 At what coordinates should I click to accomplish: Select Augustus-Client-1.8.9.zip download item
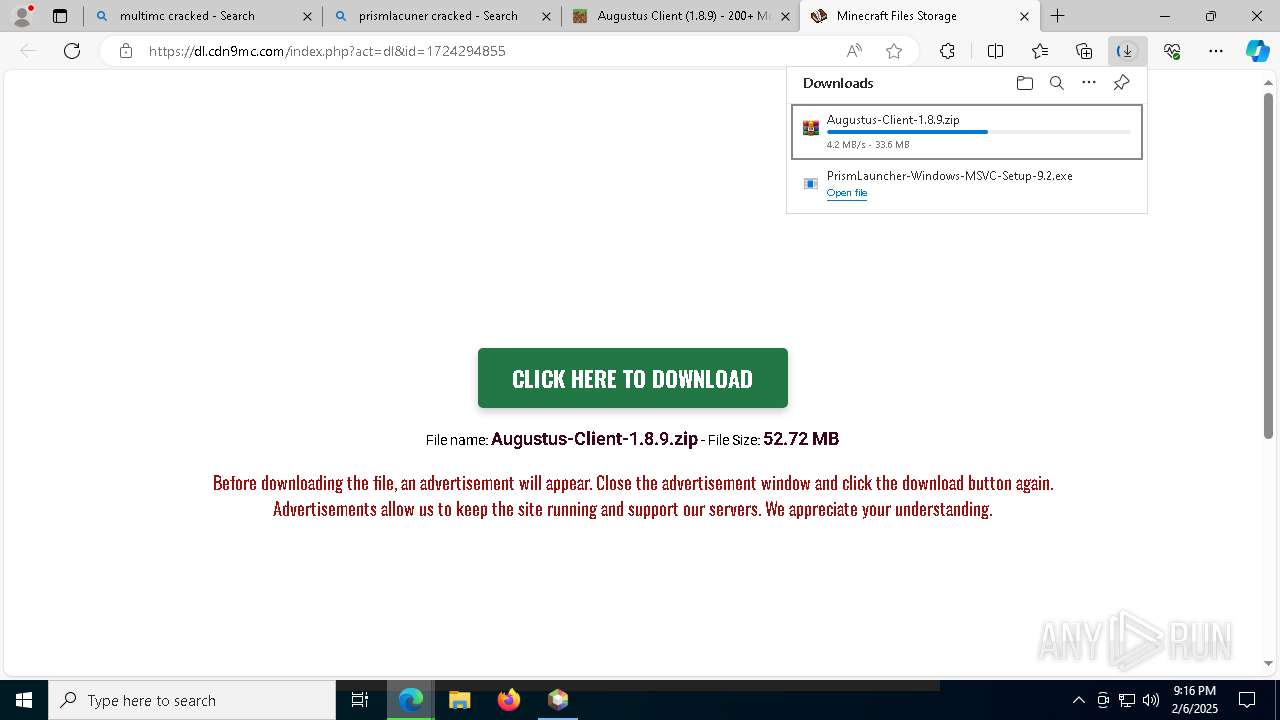point(967,132)
